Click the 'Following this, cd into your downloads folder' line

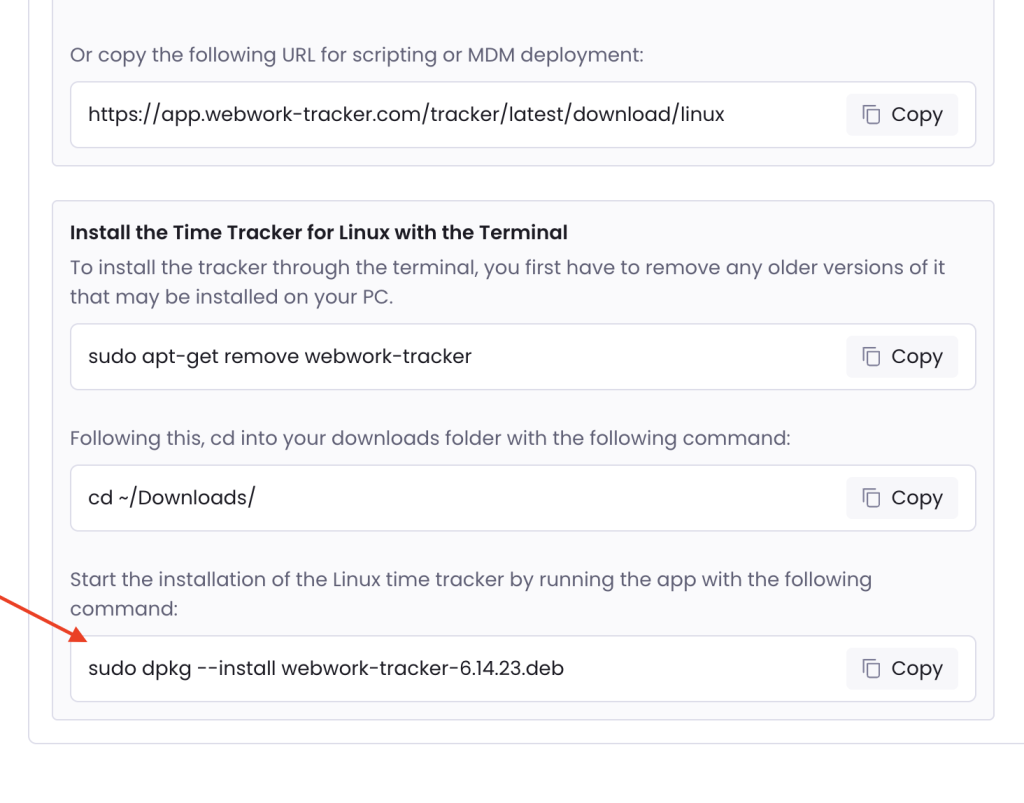[430, 438]
